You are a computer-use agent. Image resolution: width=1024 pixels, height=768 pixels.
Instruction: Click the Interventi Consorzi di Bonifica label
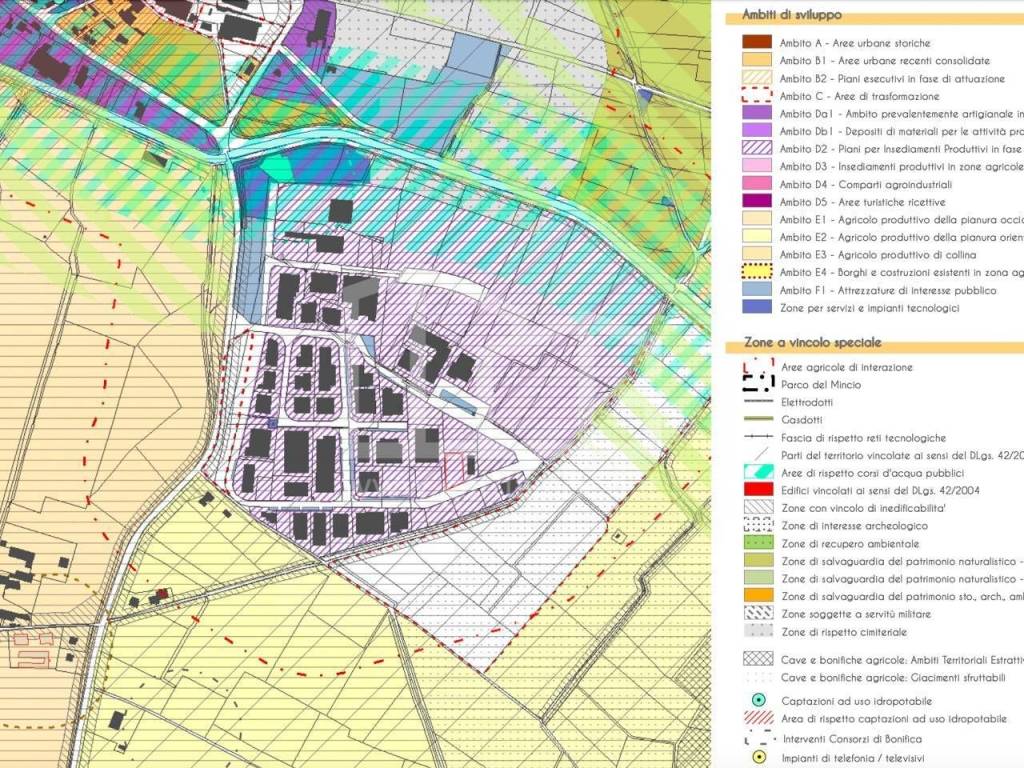tap(852, 739)
